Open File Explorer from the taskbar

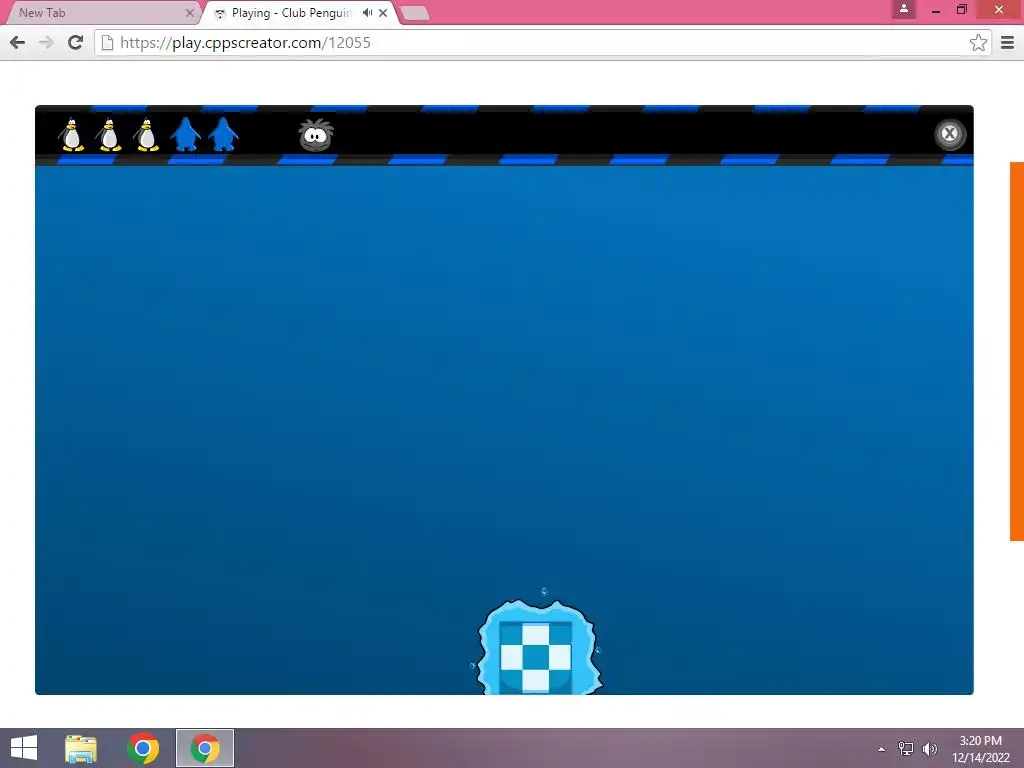[x=81, y=748]
